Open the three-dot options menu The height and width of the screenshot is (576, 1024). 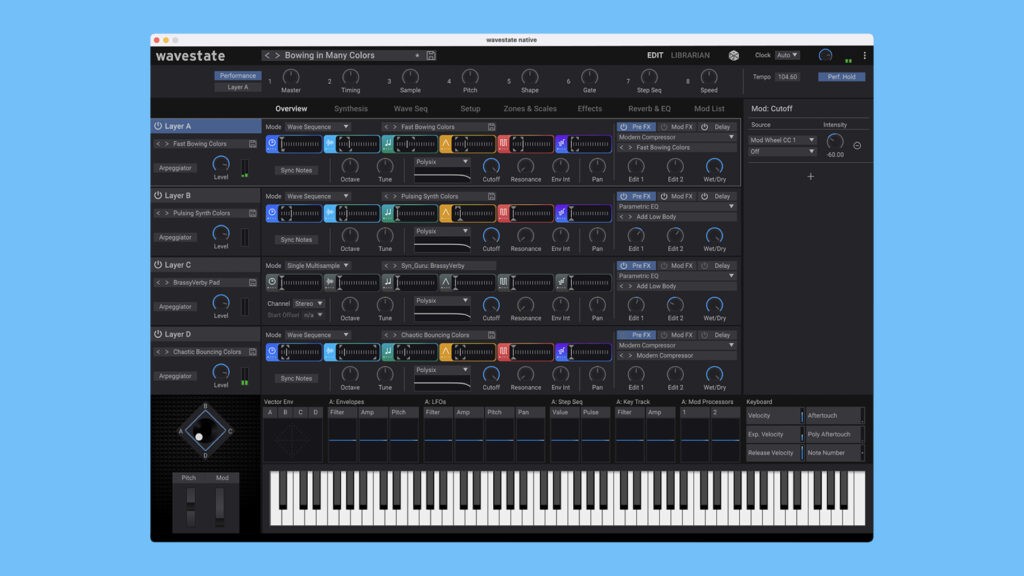coord(865,56)
